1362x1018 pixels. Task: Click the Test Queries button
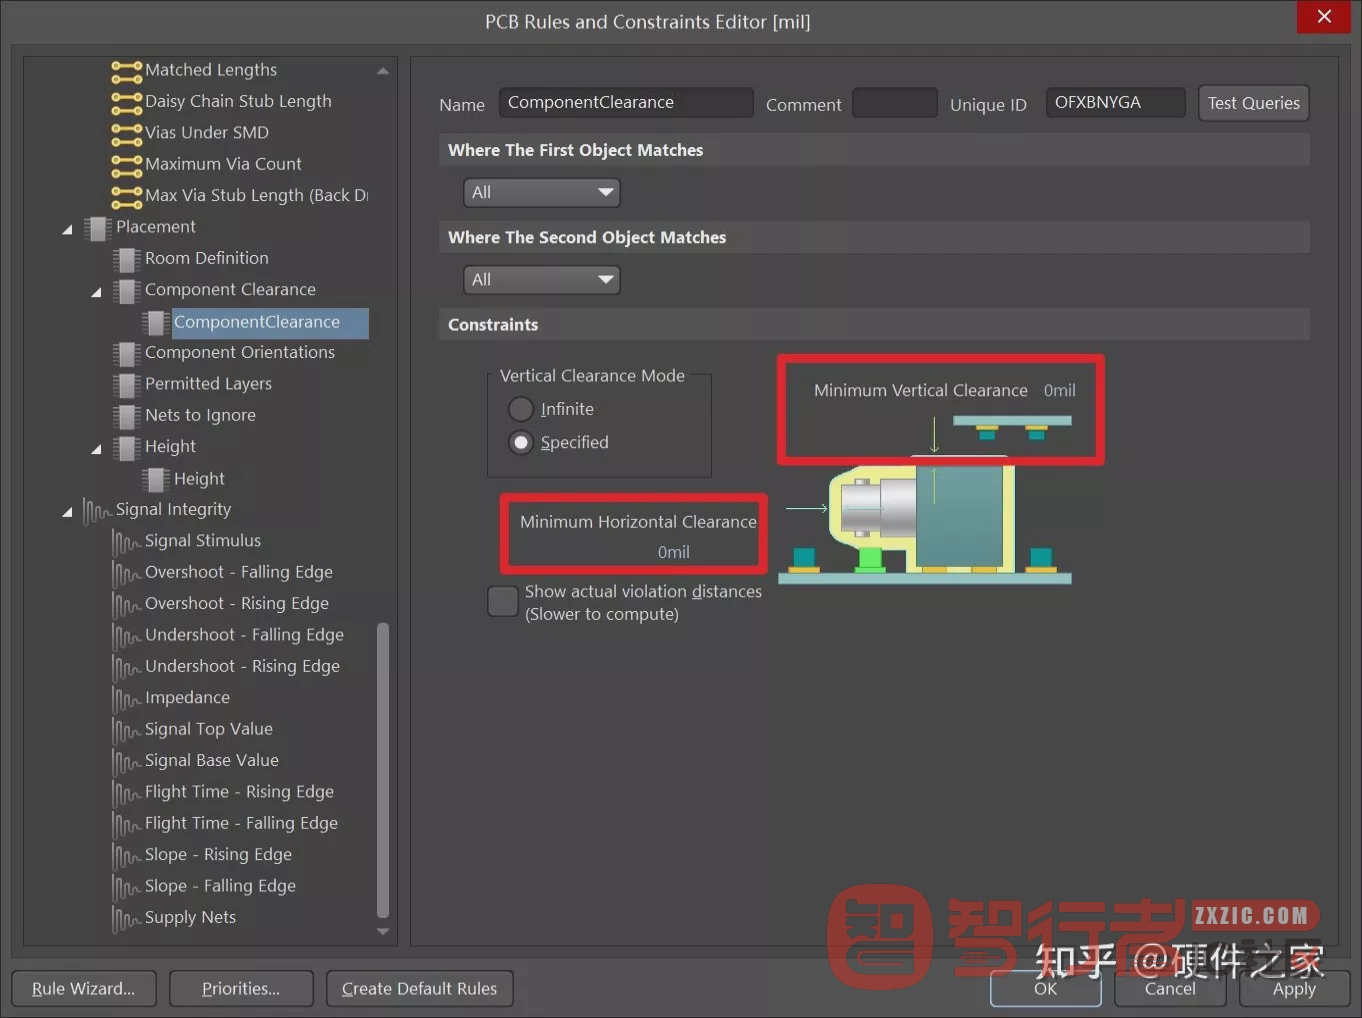(1253, 103)
